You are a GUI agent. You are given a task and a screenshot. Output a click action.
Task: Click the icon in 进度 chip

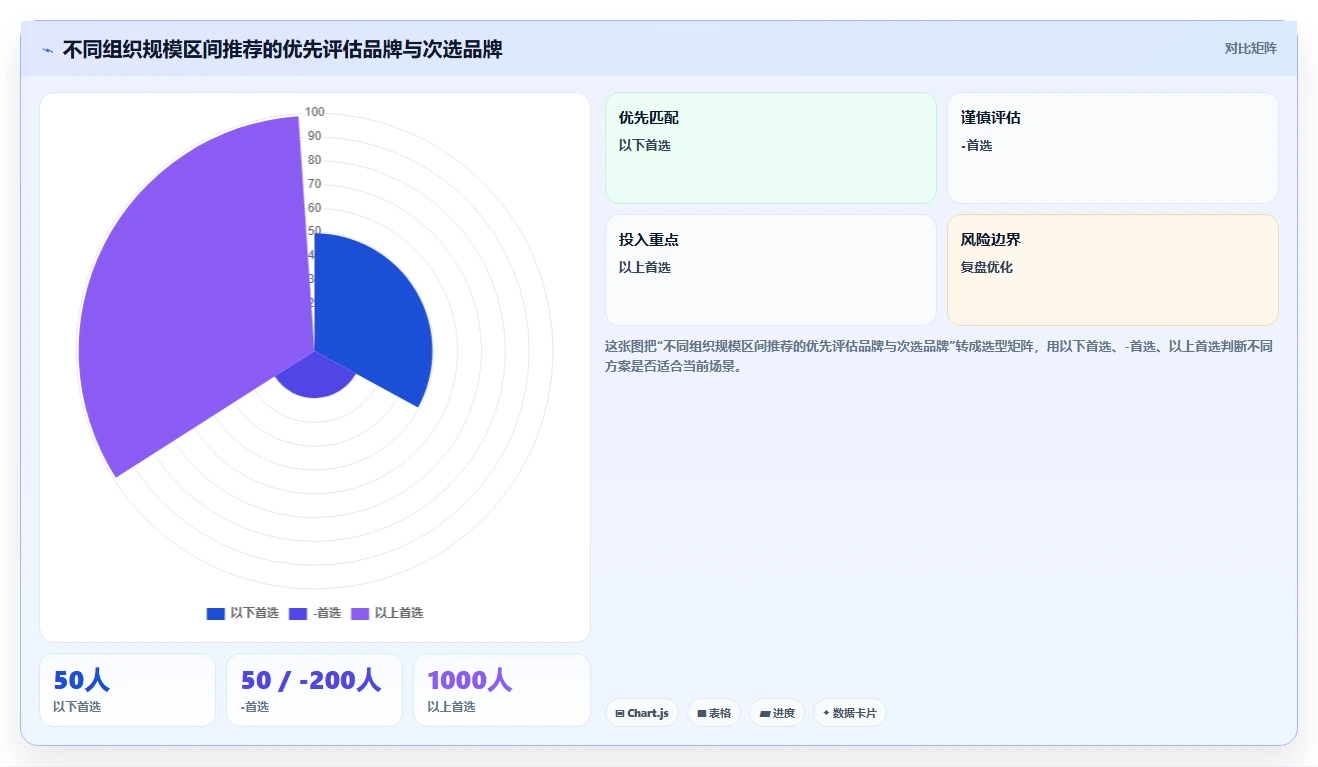pos(764,714)
